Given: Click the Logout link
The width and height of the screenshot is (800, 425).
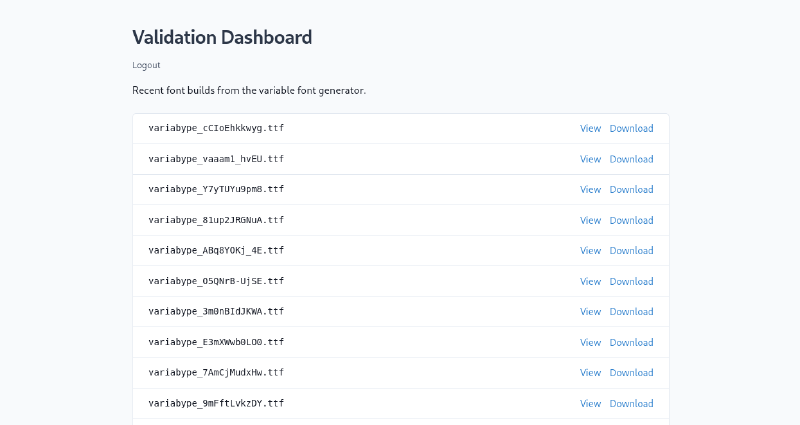Looking at the screenshot, I should pos(146,65).
